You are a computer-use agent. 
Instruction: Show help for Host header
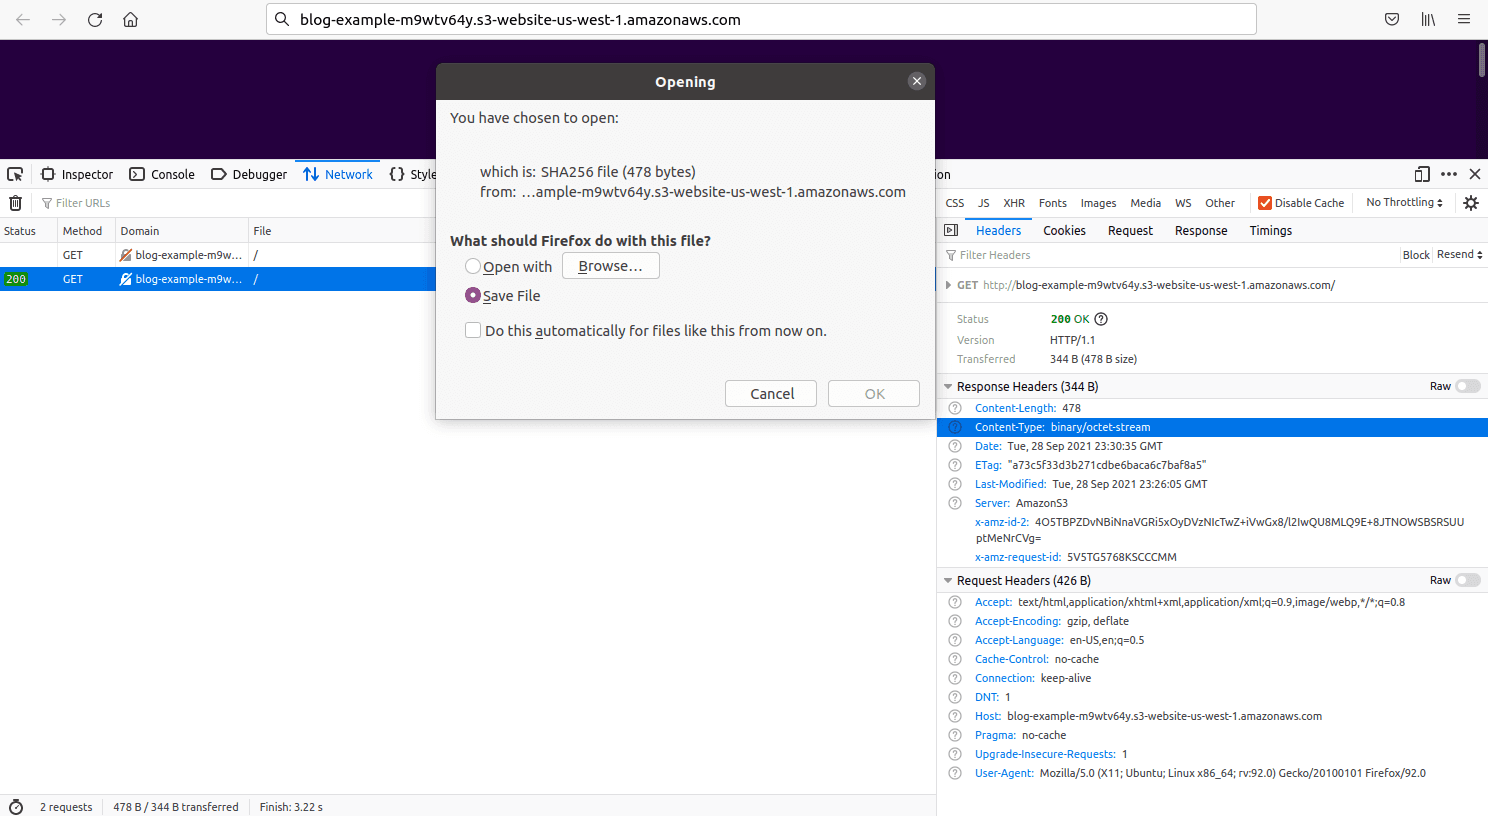pyautogui.click(x=955, y=716)
